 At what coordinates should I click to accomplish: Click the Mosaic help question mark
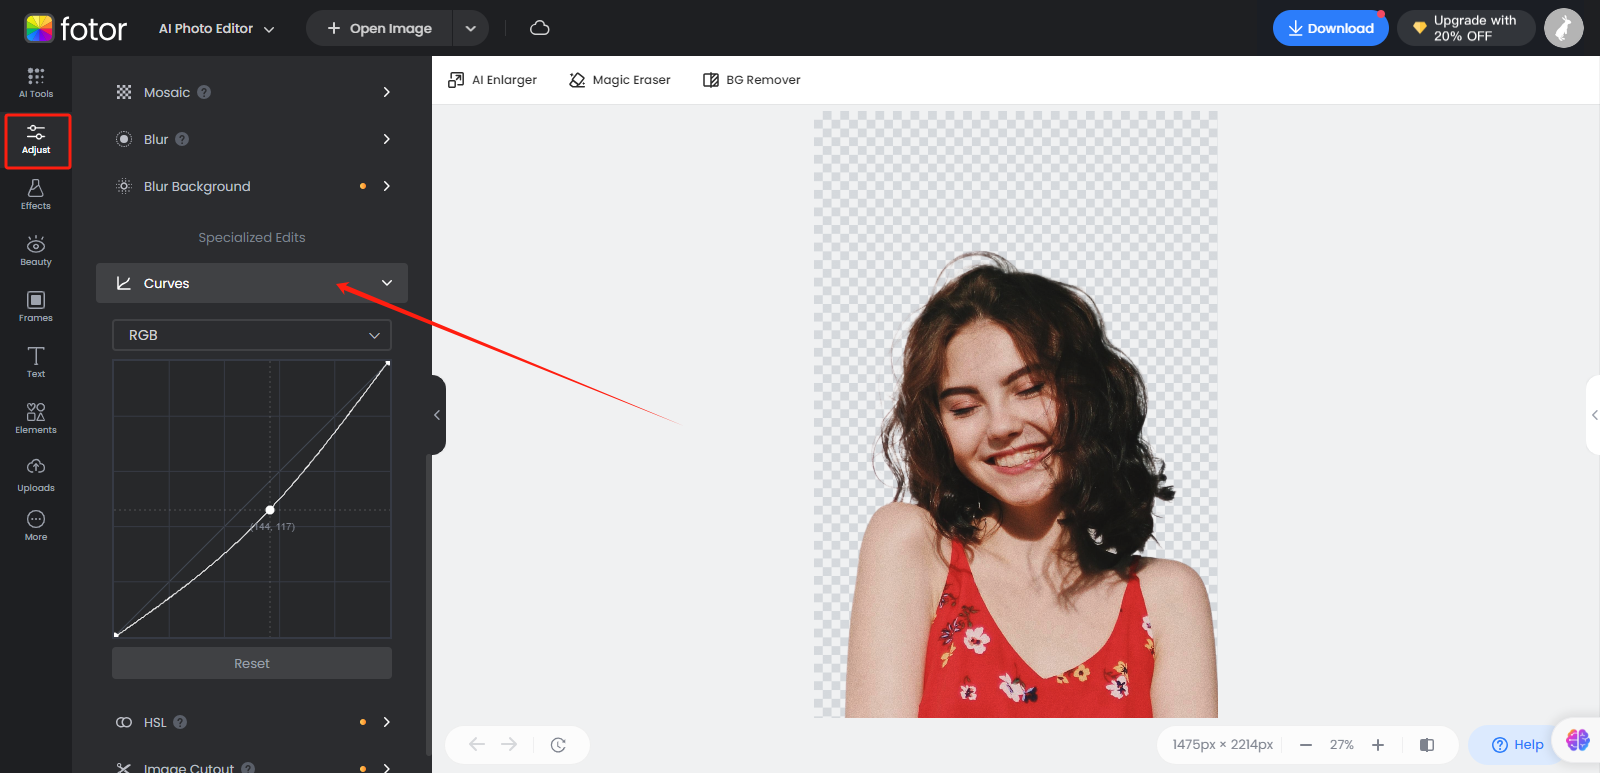tap(204, 92)
